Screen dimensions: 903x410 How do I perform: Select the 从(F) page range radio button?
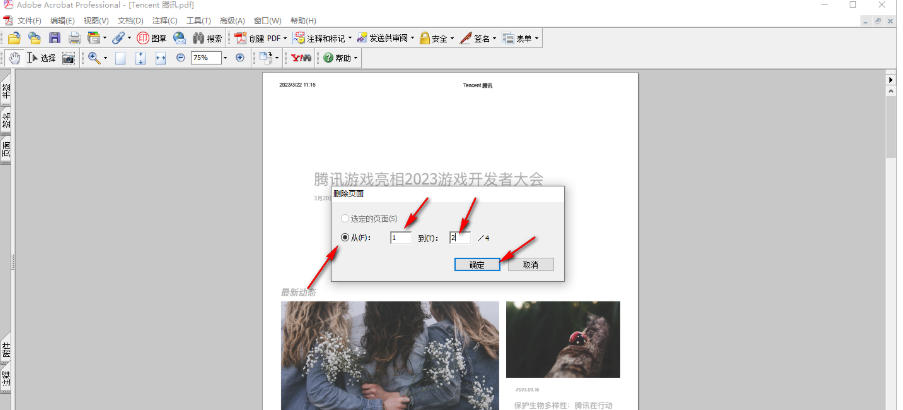pyautogui.click(x=346, y=238)
